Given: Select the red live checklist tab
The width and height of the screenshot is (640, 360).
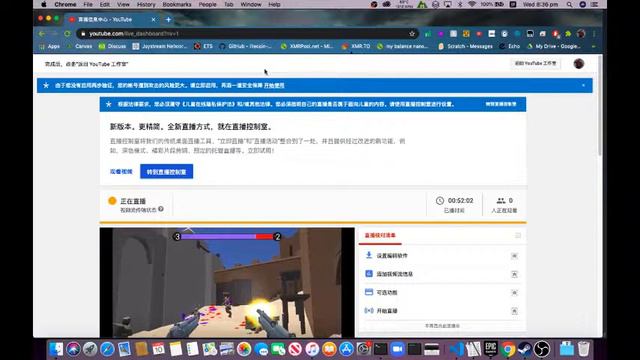Looking at the screenshot, I should 380,236.
